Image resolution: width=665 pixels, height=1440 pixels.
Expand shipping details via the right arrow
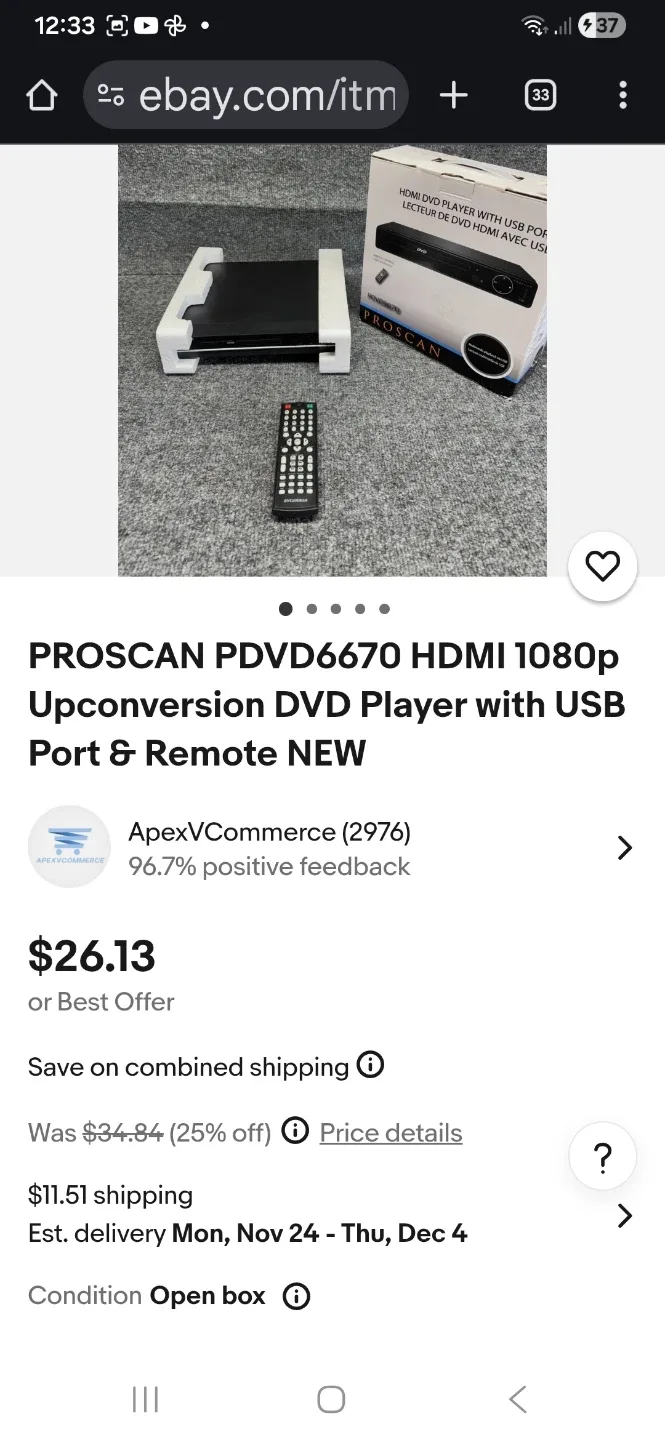pyautogui.click(x=624, y=1215)
